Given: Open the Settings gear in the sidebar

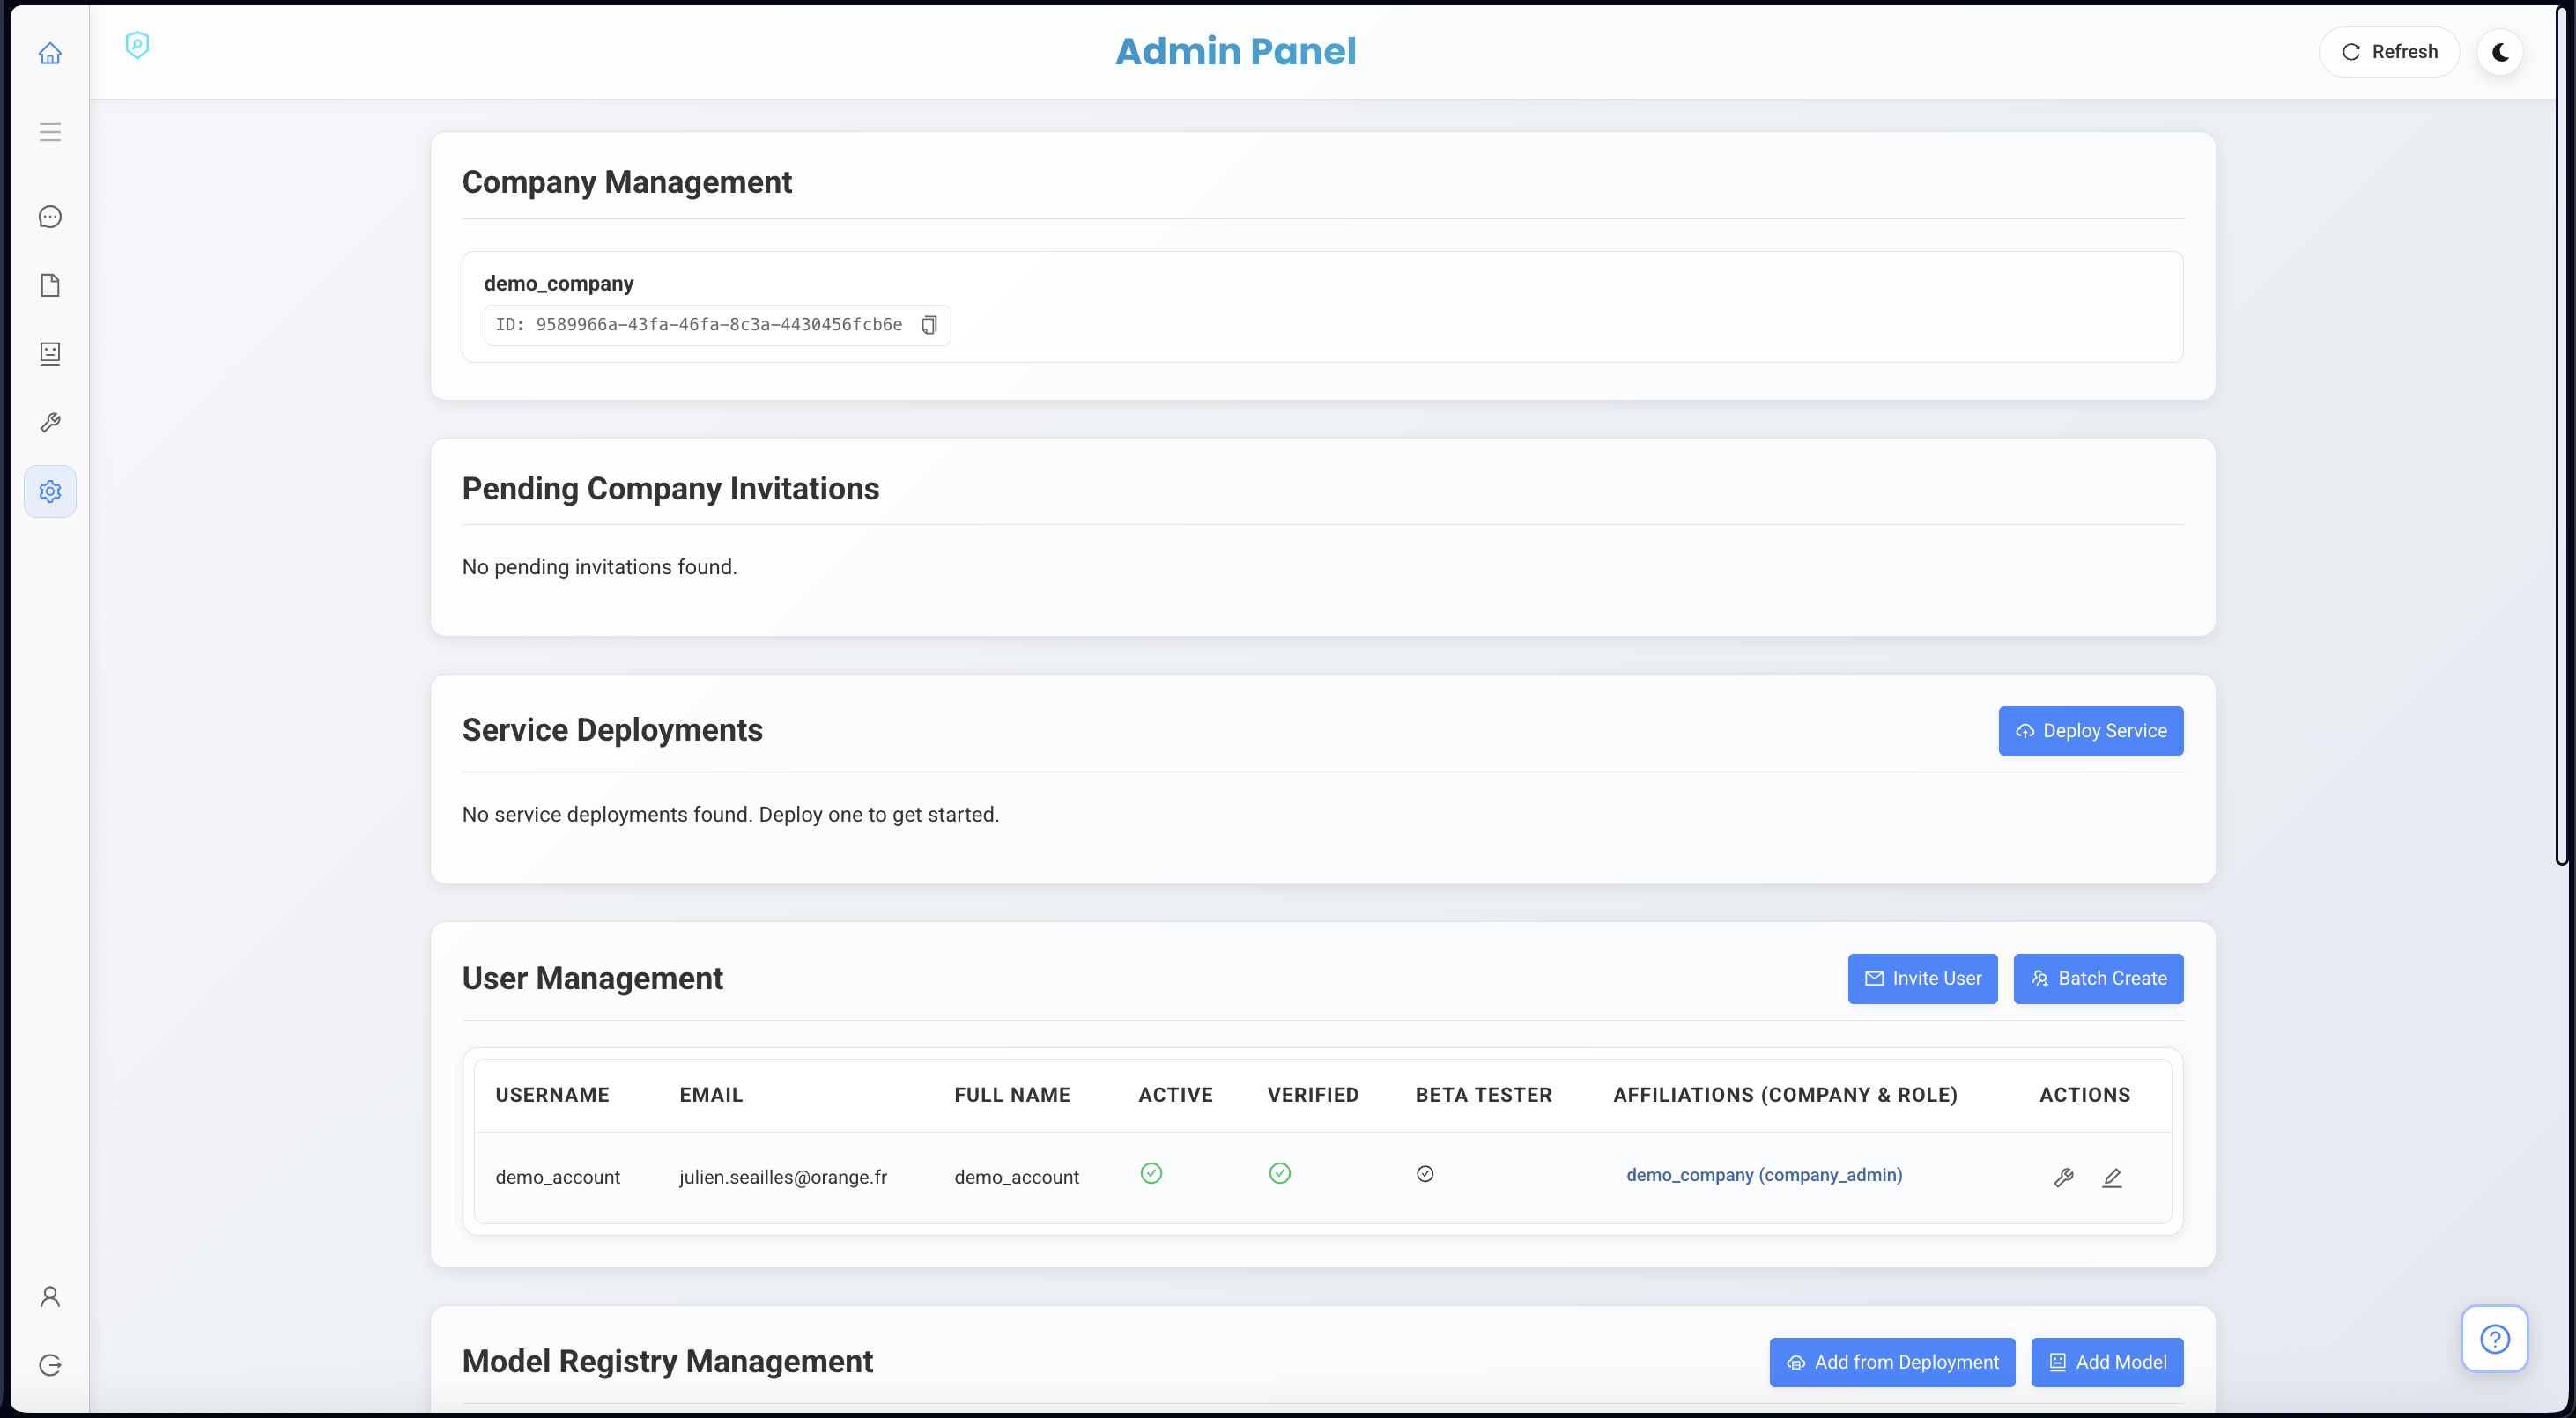Looking at the screenshot, I should click(50, 491).
